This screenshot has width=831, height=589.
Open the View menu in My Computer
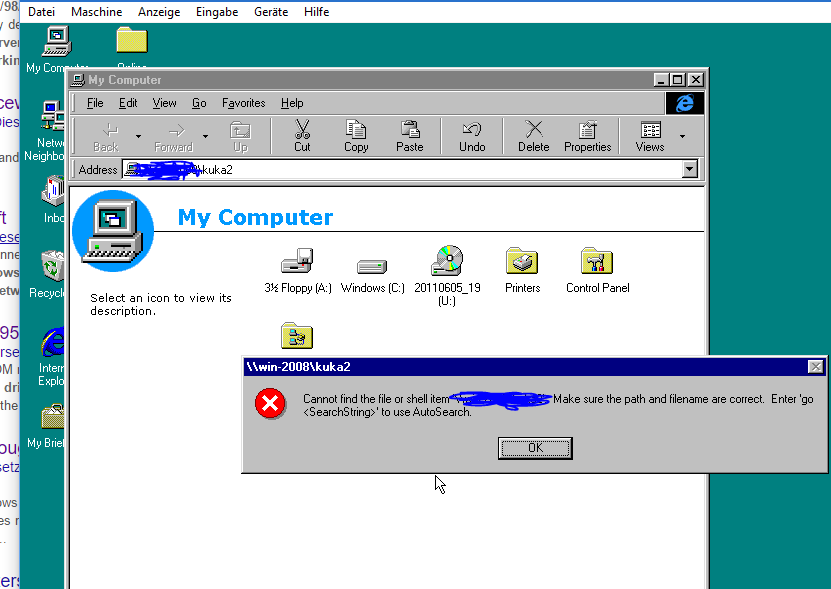point(164,103)
